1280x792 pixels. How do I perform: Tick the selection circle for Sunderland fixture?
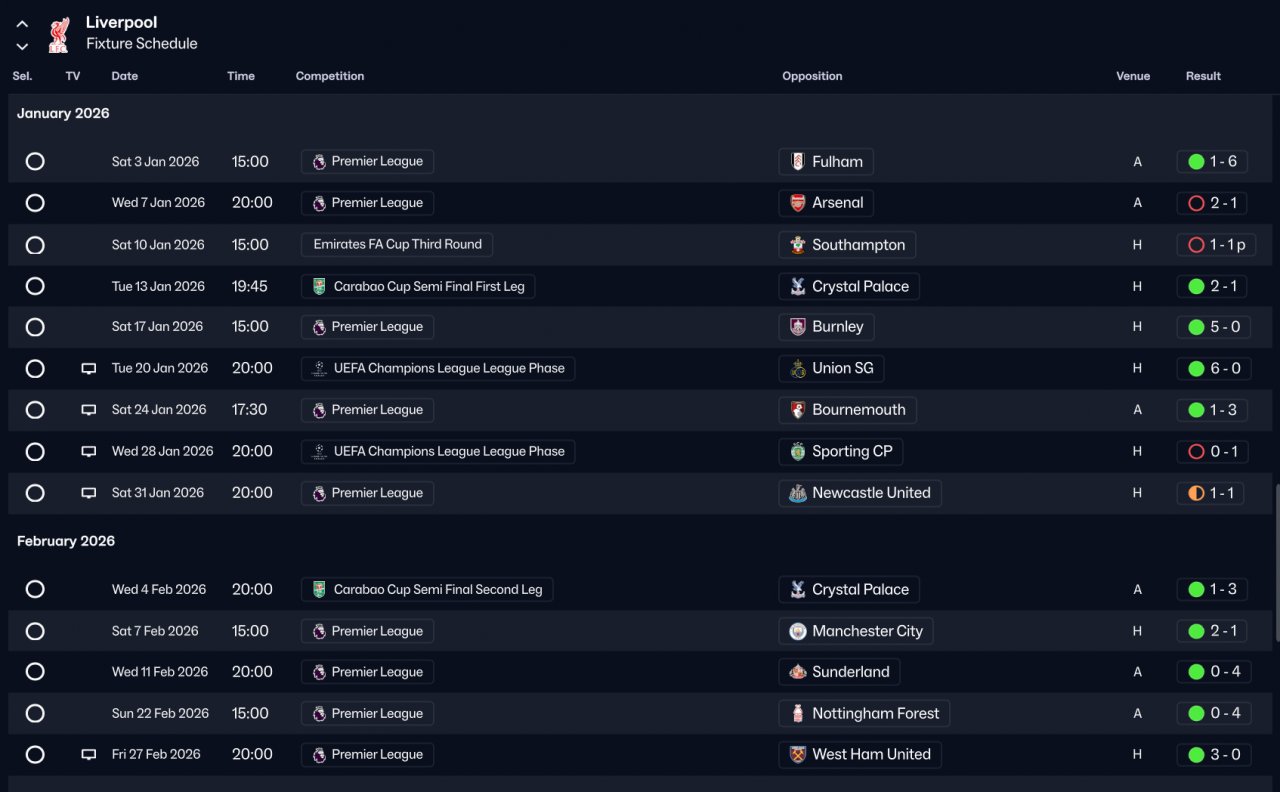coord(35,673)
